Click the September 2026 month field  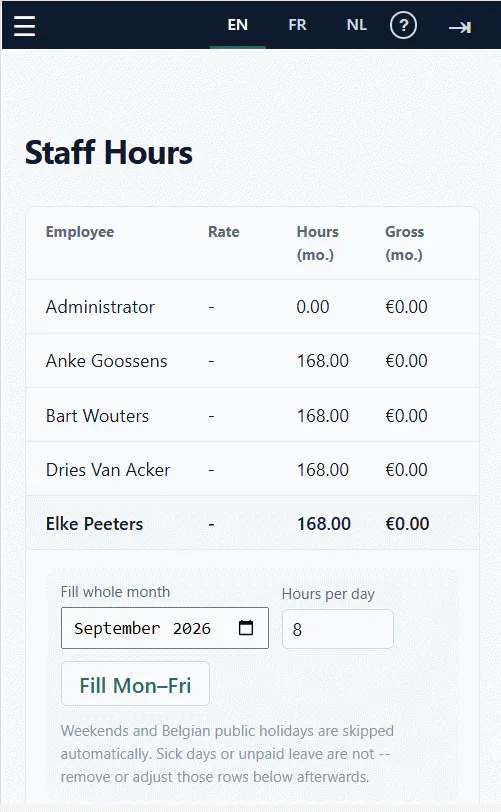pos(165,628)
